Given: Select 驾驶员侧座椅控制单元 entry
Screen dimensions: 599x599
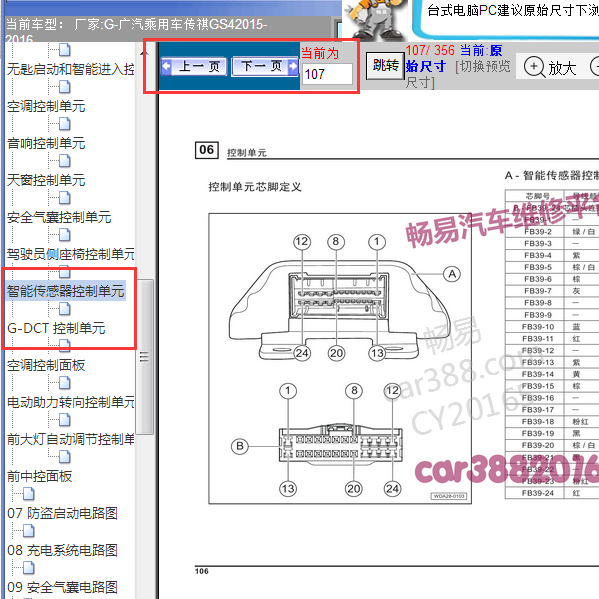Looking at the screenshot, I should (x=71, y=254).
